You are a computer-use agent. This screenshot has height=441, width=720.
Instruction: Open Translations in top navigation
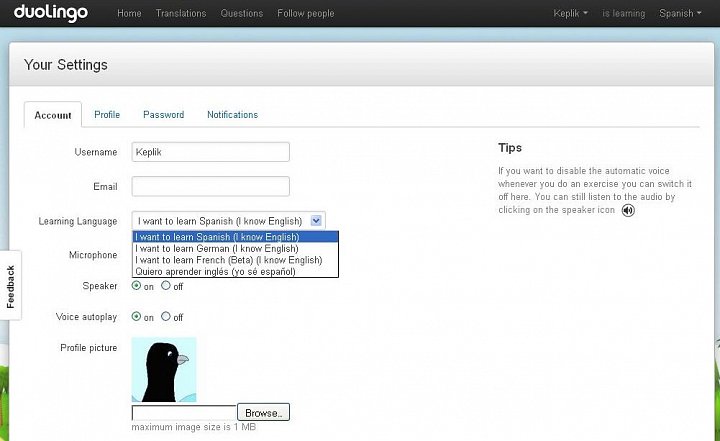[x=181, y=14]
